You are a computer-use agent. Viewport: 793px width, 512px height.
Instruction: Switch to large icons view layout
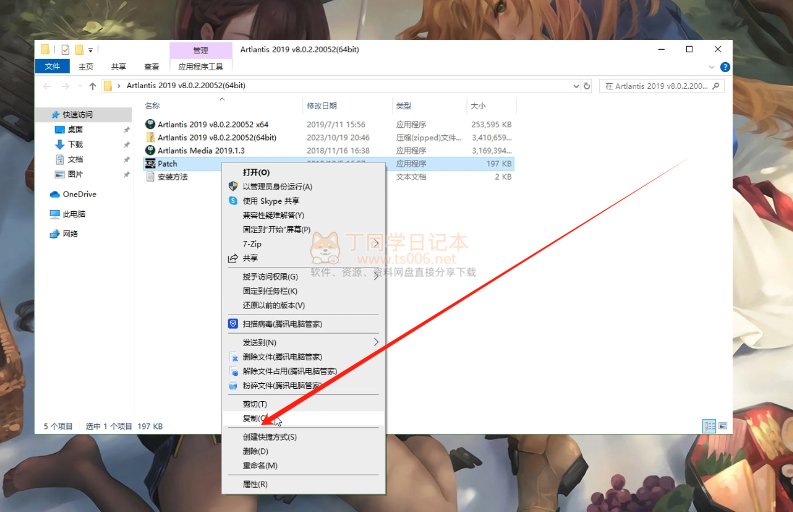click(723, 426)
